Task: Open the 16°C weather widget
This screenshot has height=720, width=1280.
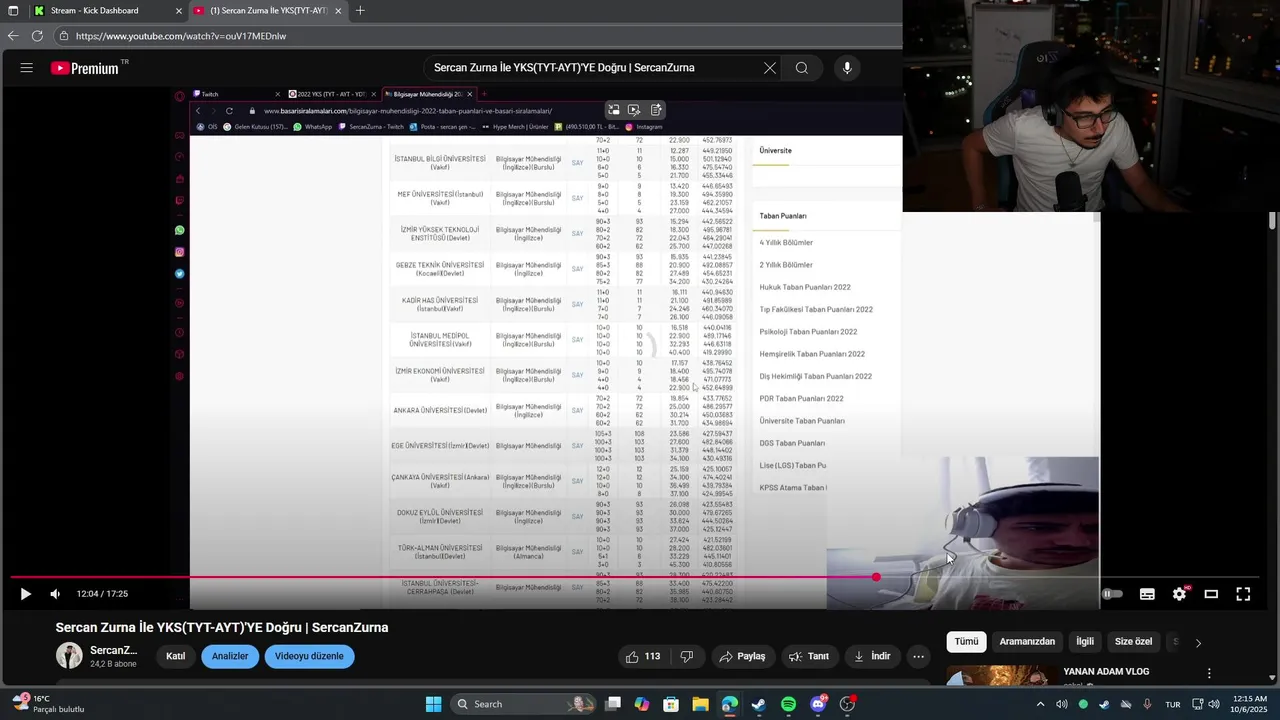Action: (x=48, y=704)
